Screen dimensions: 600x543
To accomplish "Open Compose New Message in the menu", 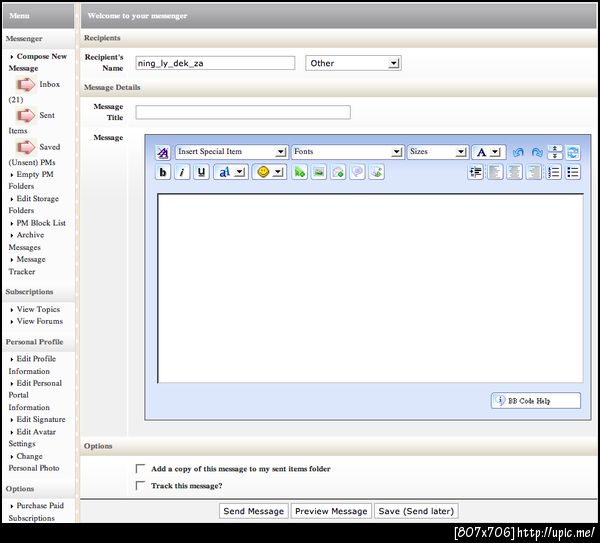I will point(38,62).
